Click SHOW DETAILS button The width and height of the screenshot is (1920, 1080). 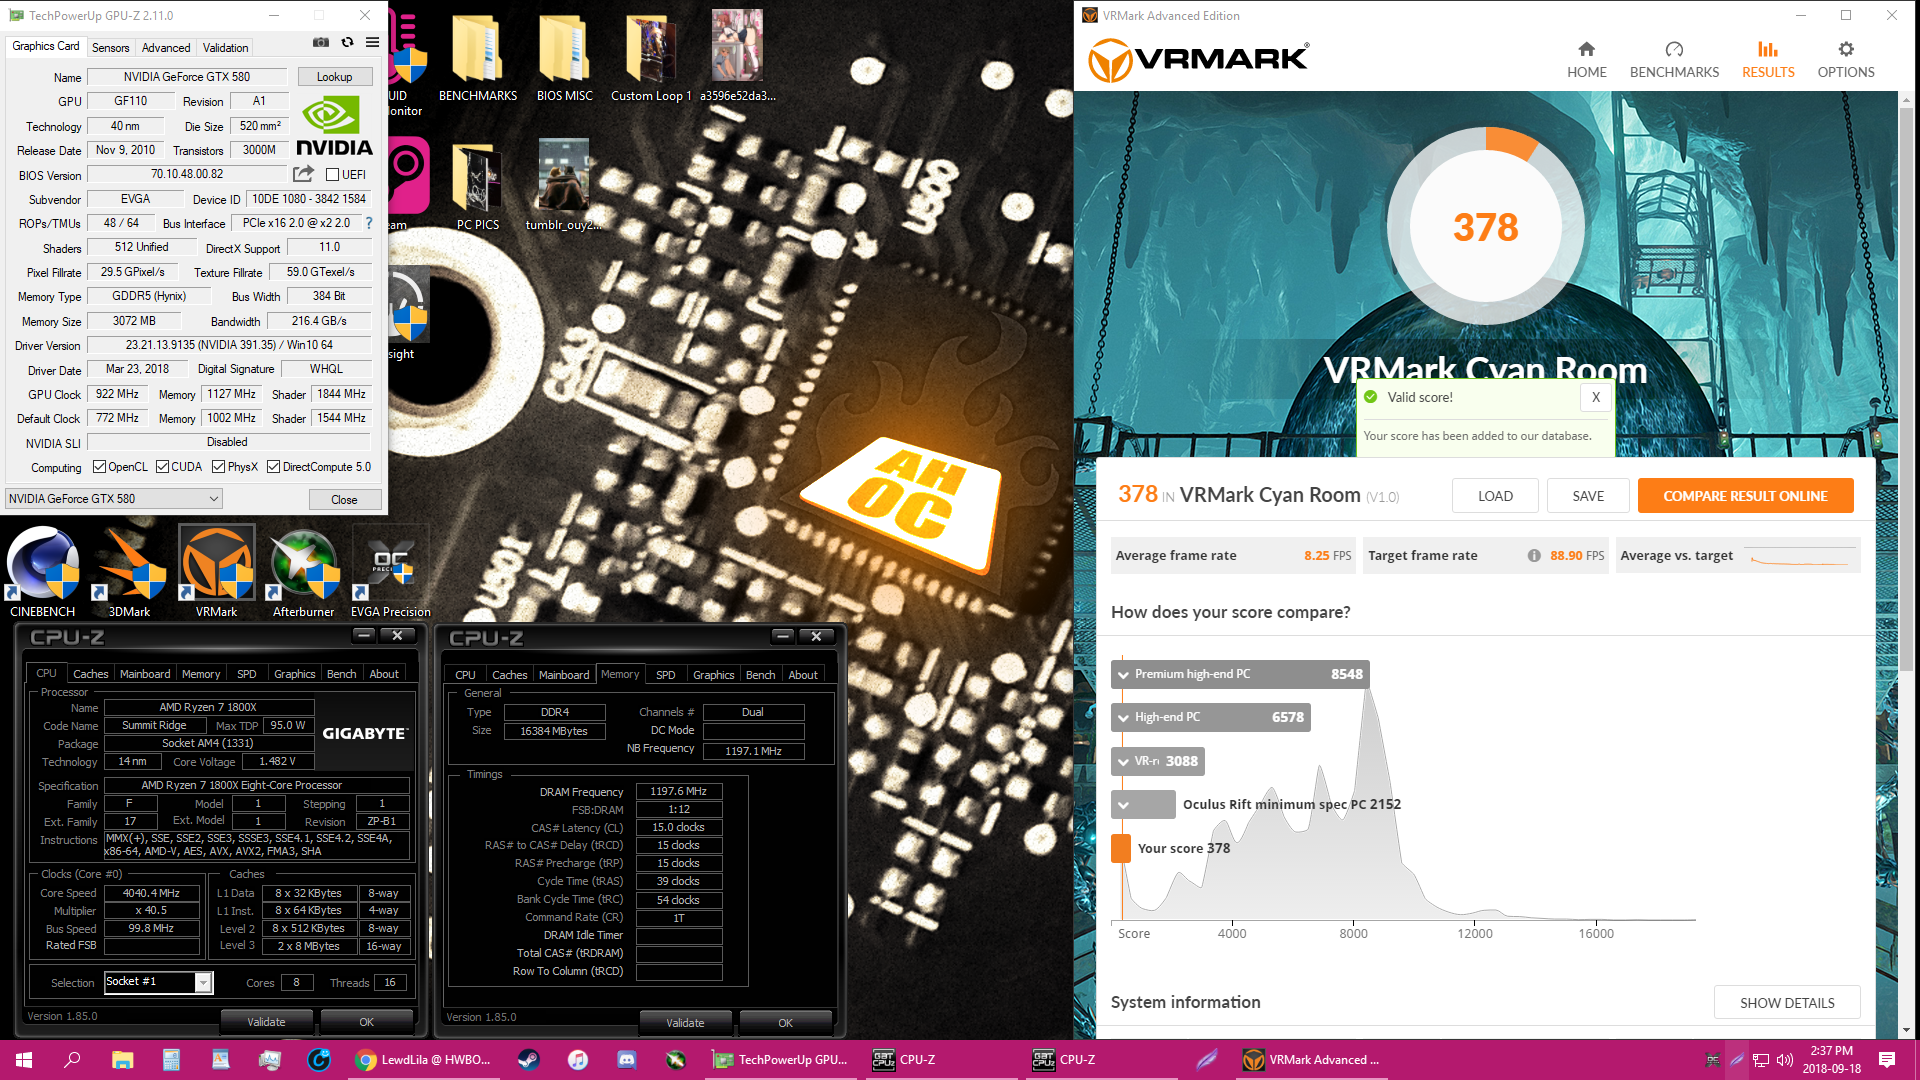pos(1787,1003)
